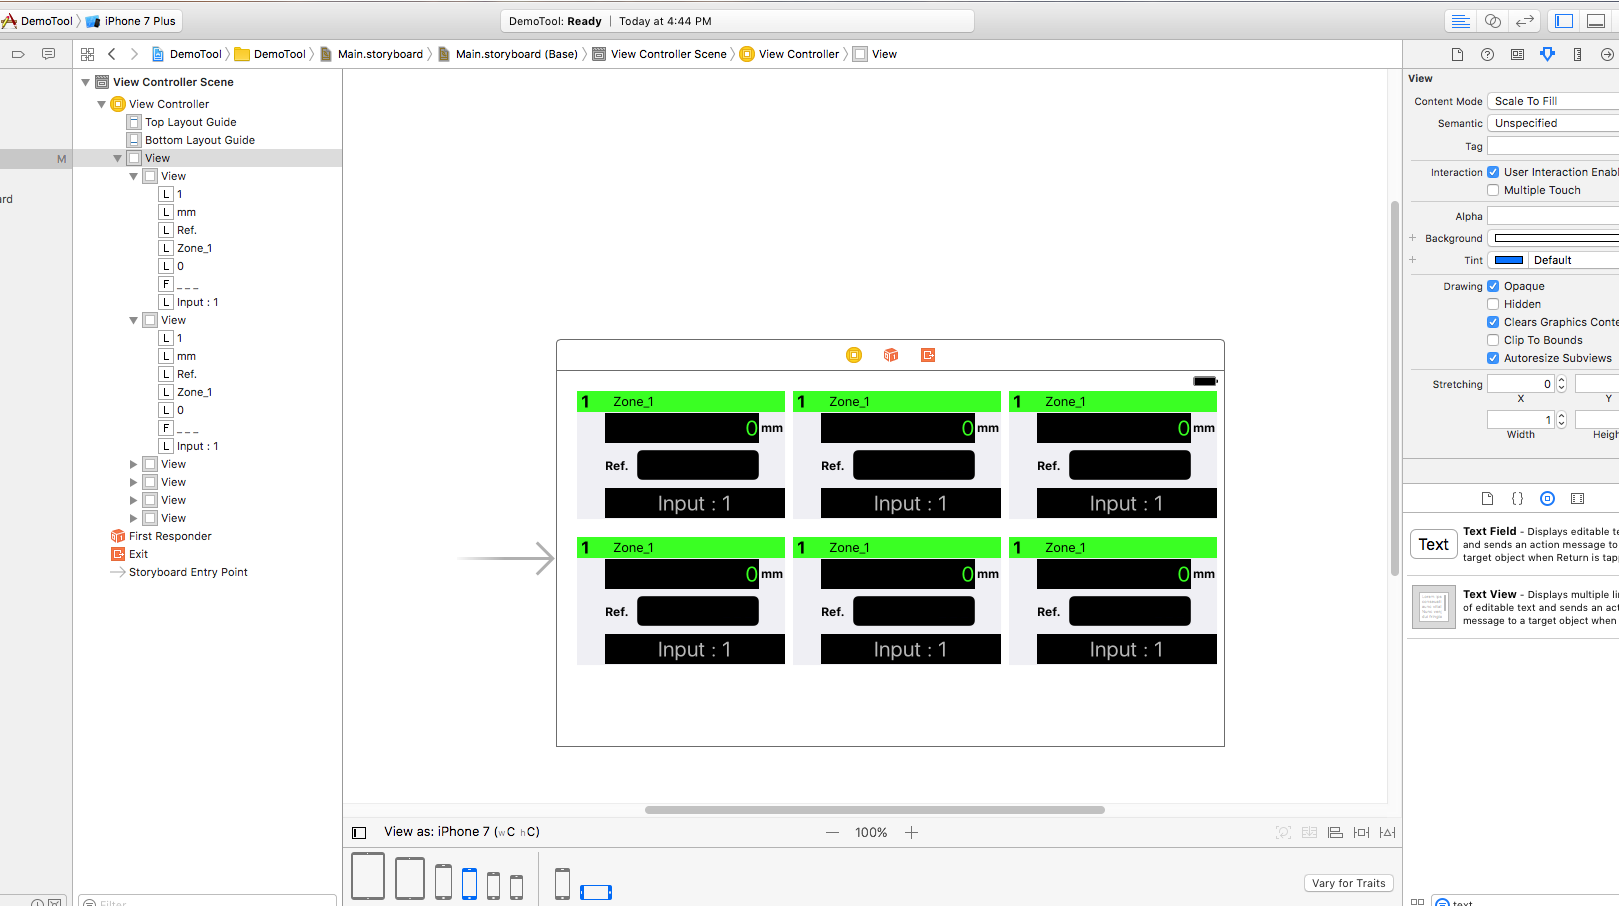The height and width of the screenshot is (906, 1619).
Task: Toggle the Opaque checkbox
Action: coord(1493,286)
